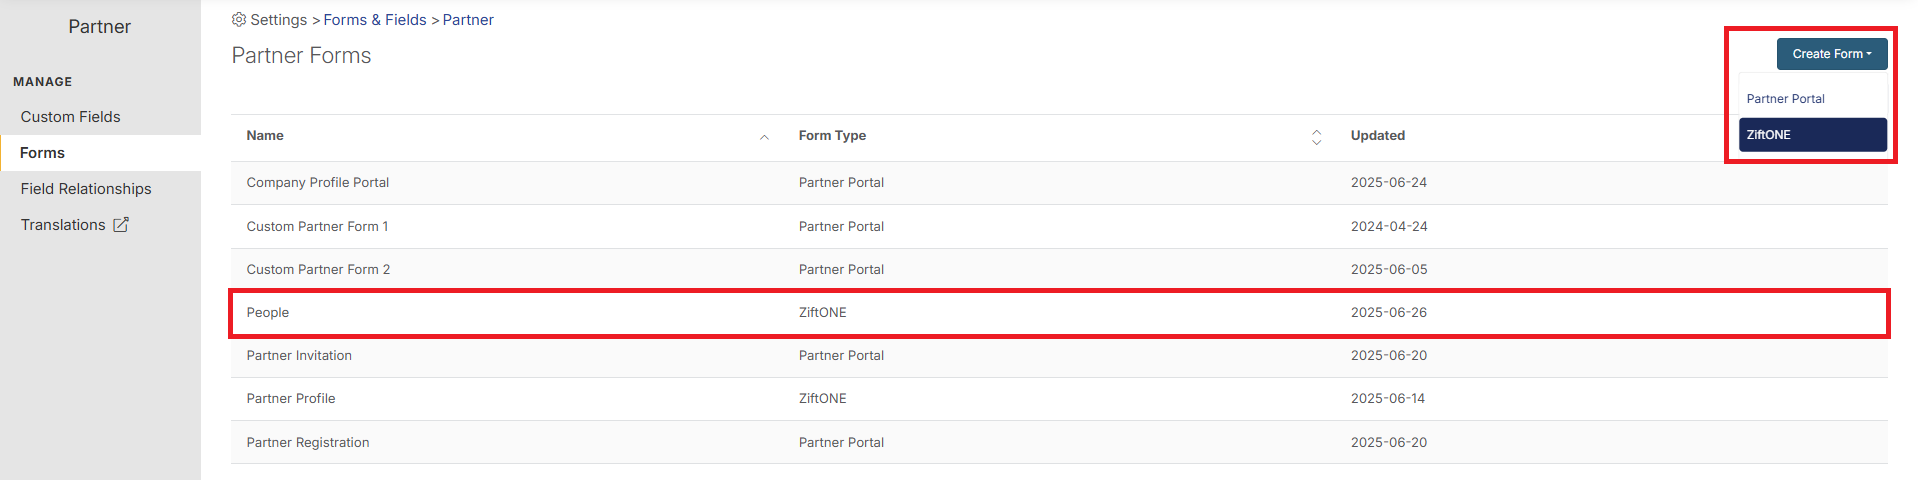Open the Partner Invitation form
1918x480 pixels.
[x=299, y=356]
